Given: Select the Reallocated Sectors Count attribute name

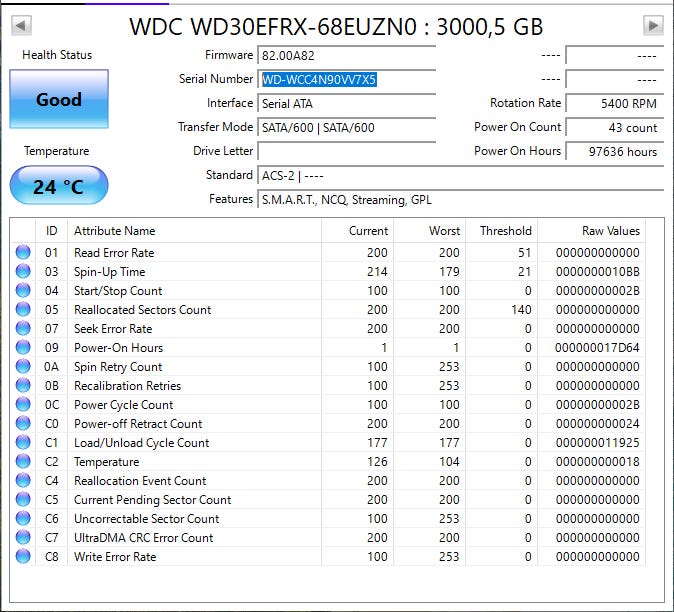Looking at the screenshot, I should point(142,310).
